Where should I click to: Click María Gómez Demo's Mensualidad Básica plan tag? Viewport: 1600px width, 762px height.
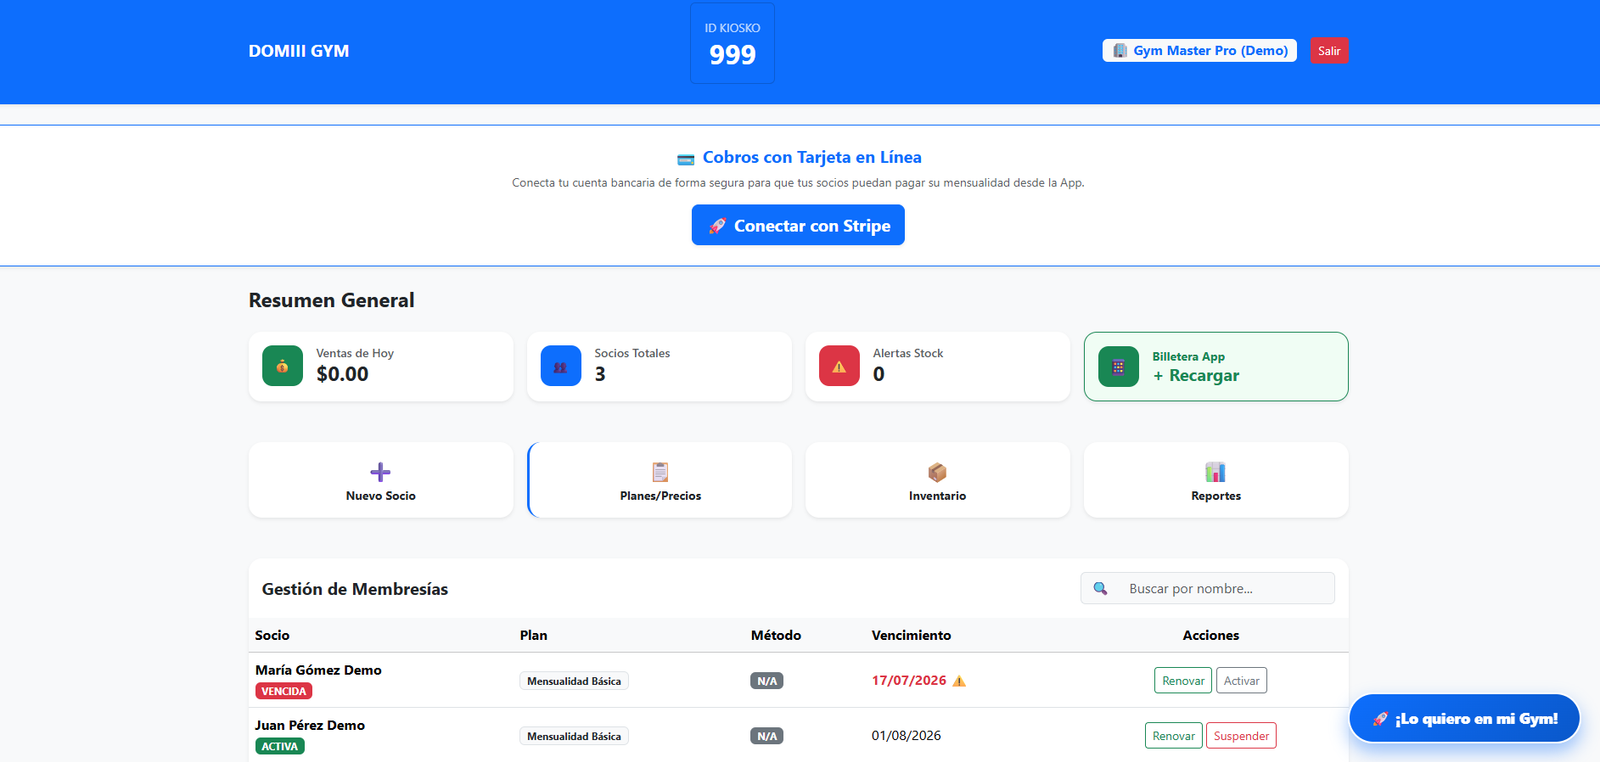pos(574,681)
